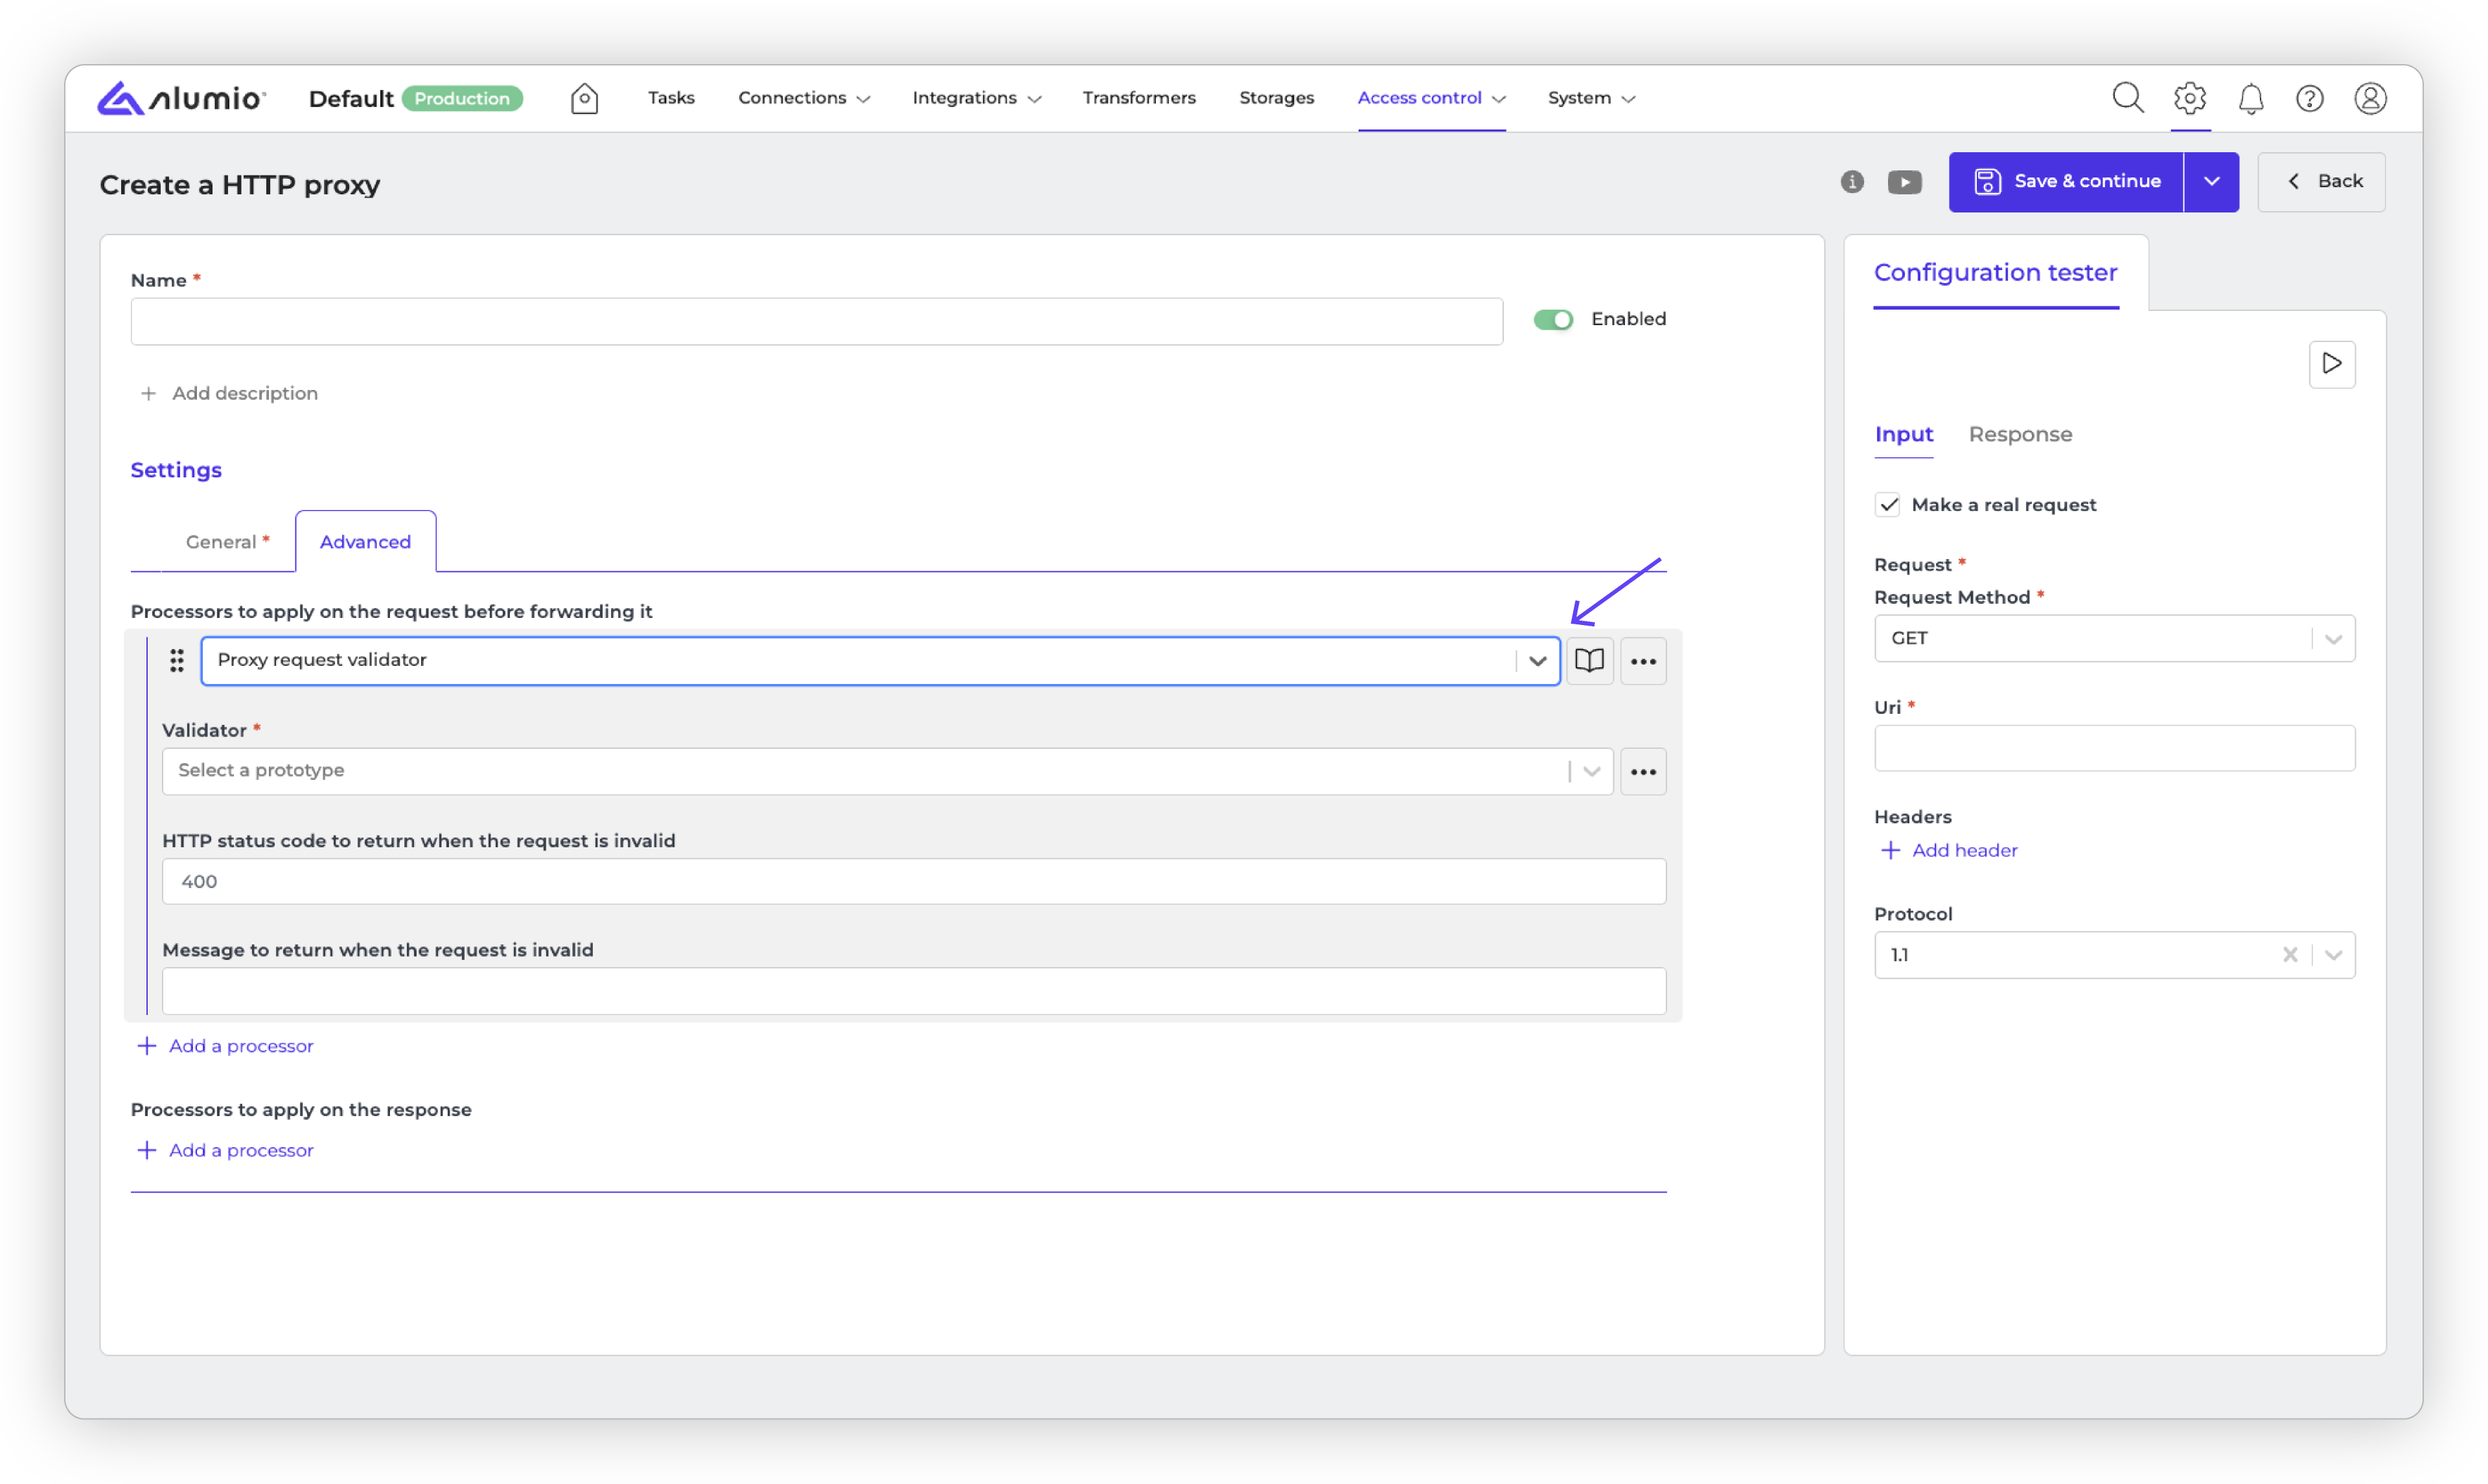Open the Validator prototype dropdown

tap(1591, 771)
